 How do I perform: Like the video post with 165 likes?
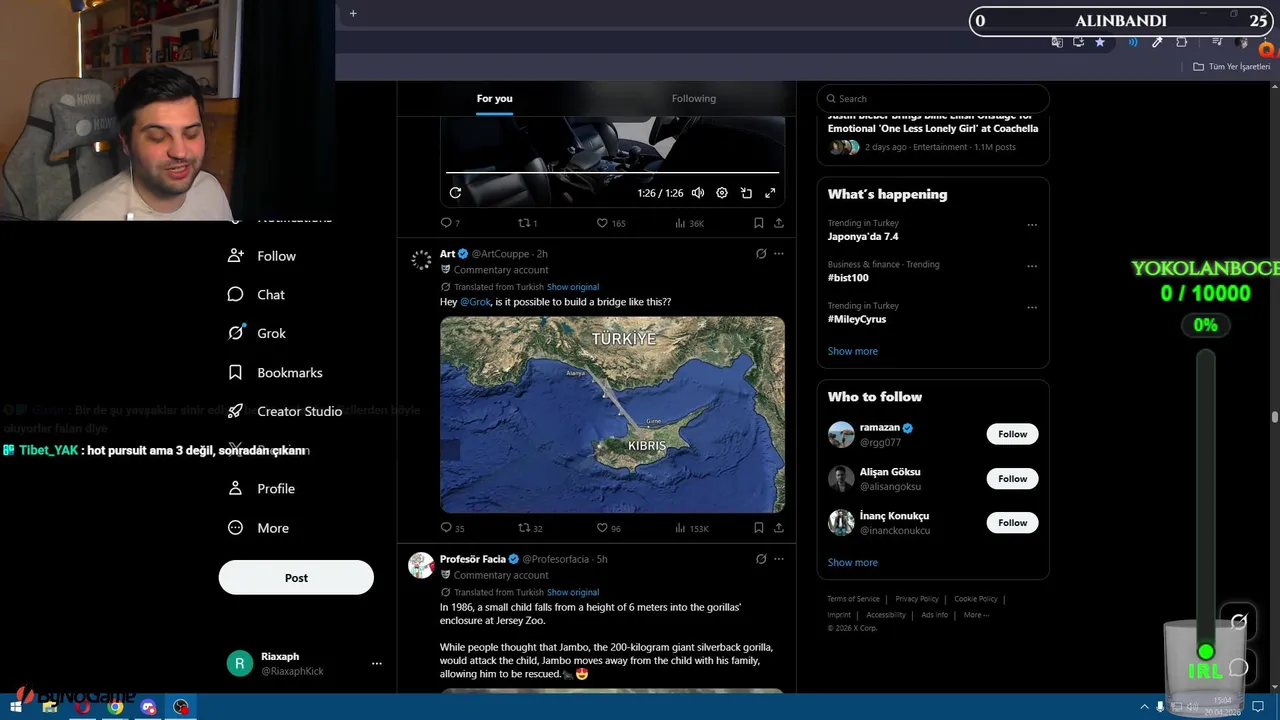[x=610, y=223]
